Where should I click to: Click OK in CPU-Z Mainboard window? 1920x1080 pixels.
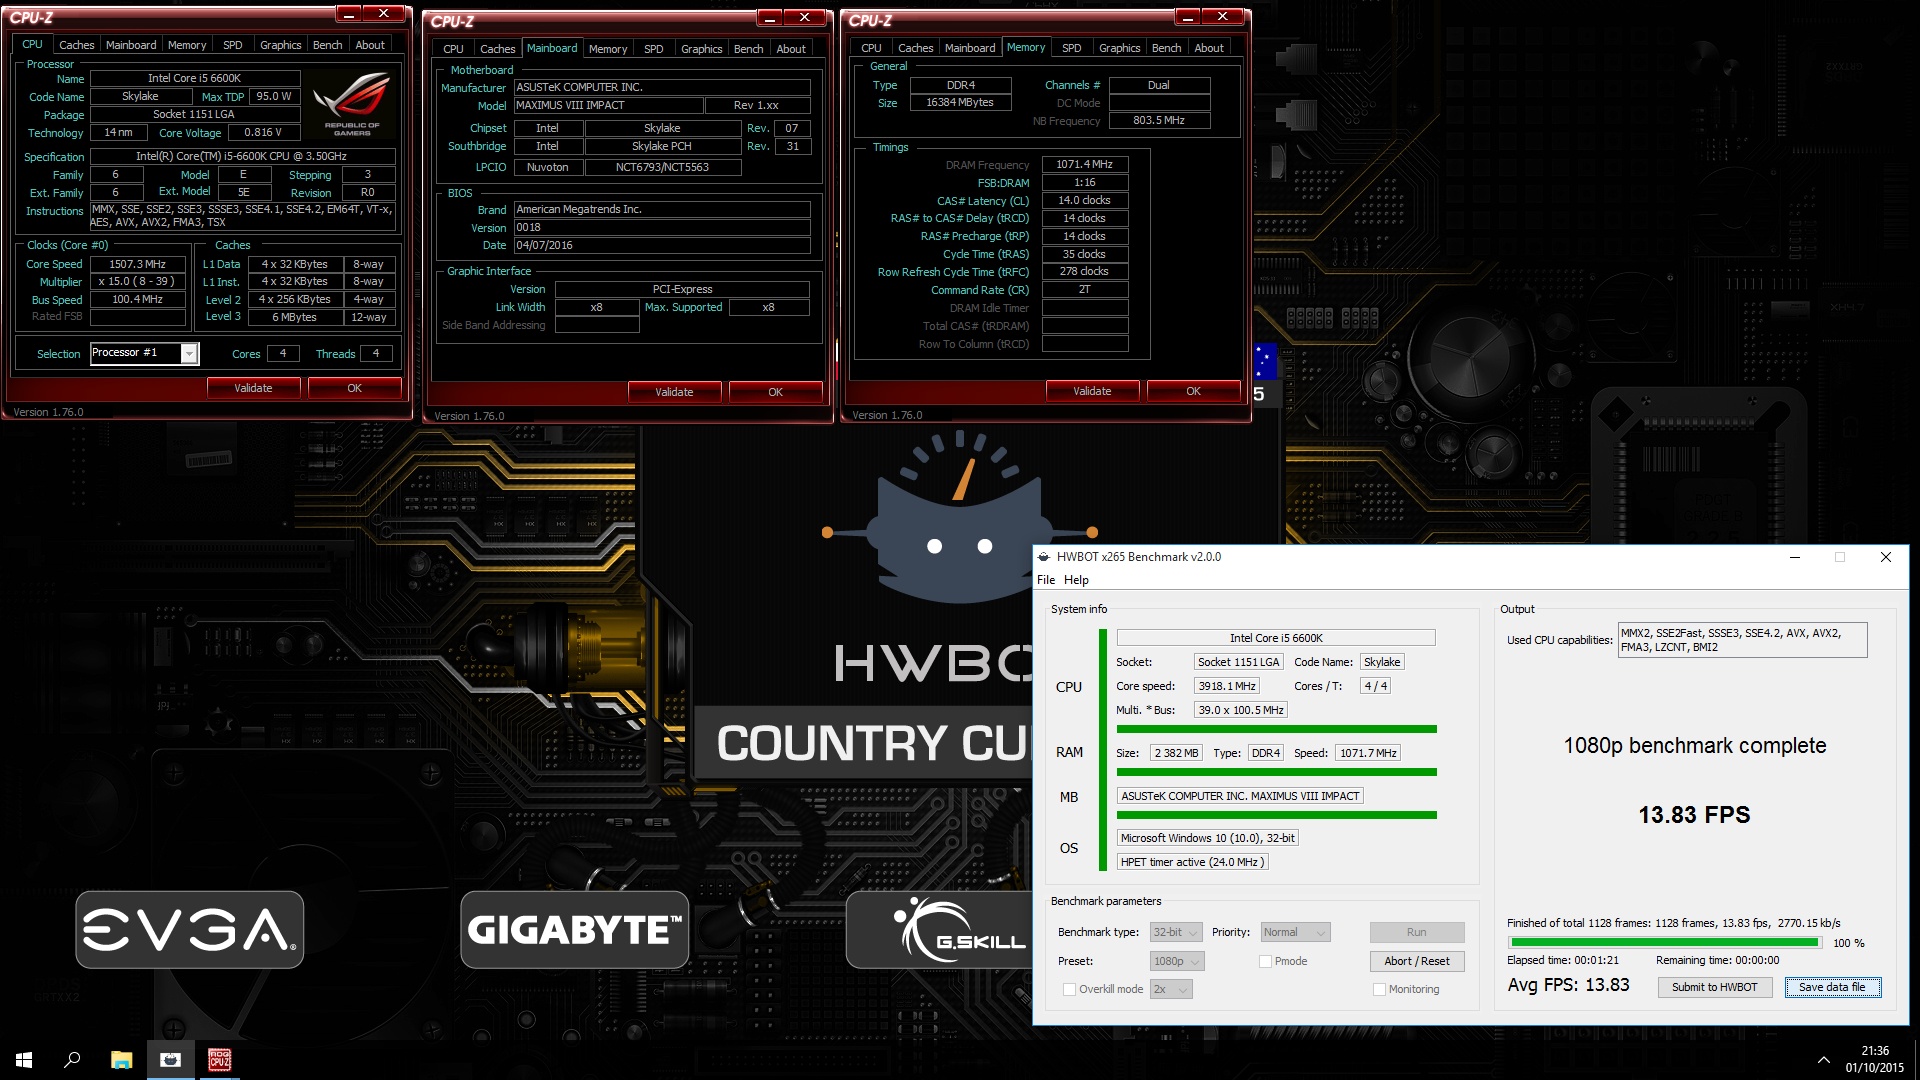[775, 392]
